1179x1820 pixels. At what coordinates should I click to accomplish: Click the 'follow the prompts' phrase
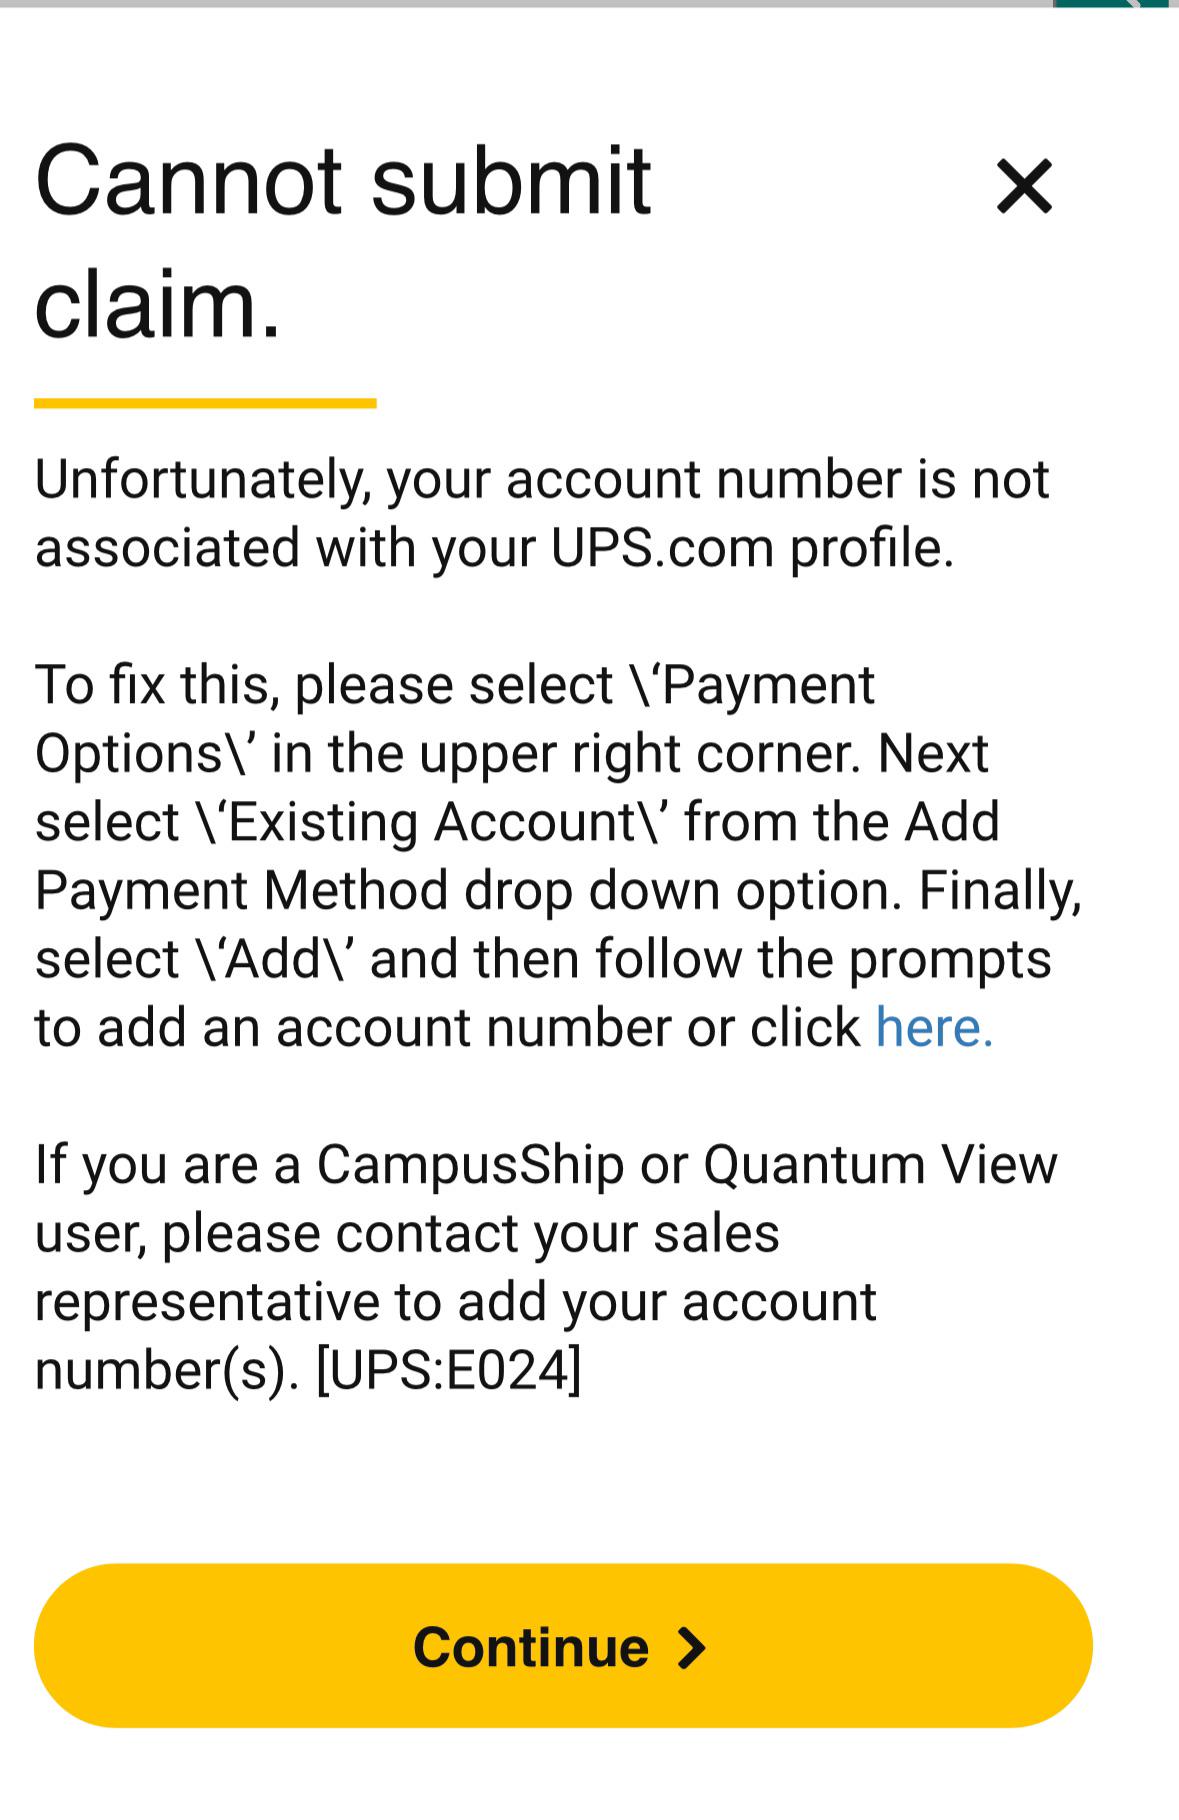tap(822, 960)
